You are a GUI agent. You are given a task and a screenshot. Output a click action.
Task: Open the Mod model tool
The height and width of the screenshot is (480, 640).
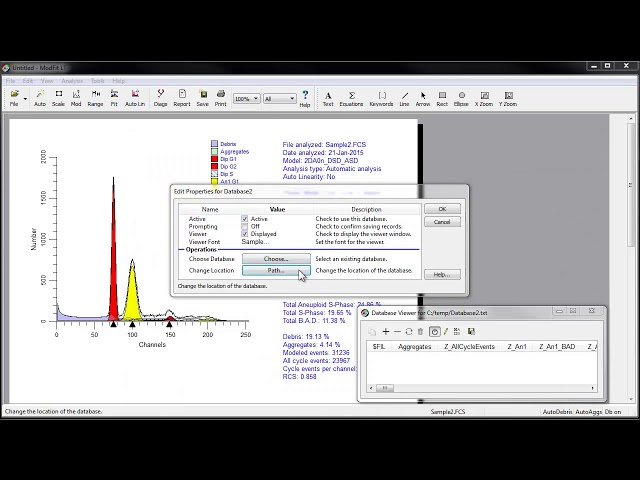pos(76,98)
